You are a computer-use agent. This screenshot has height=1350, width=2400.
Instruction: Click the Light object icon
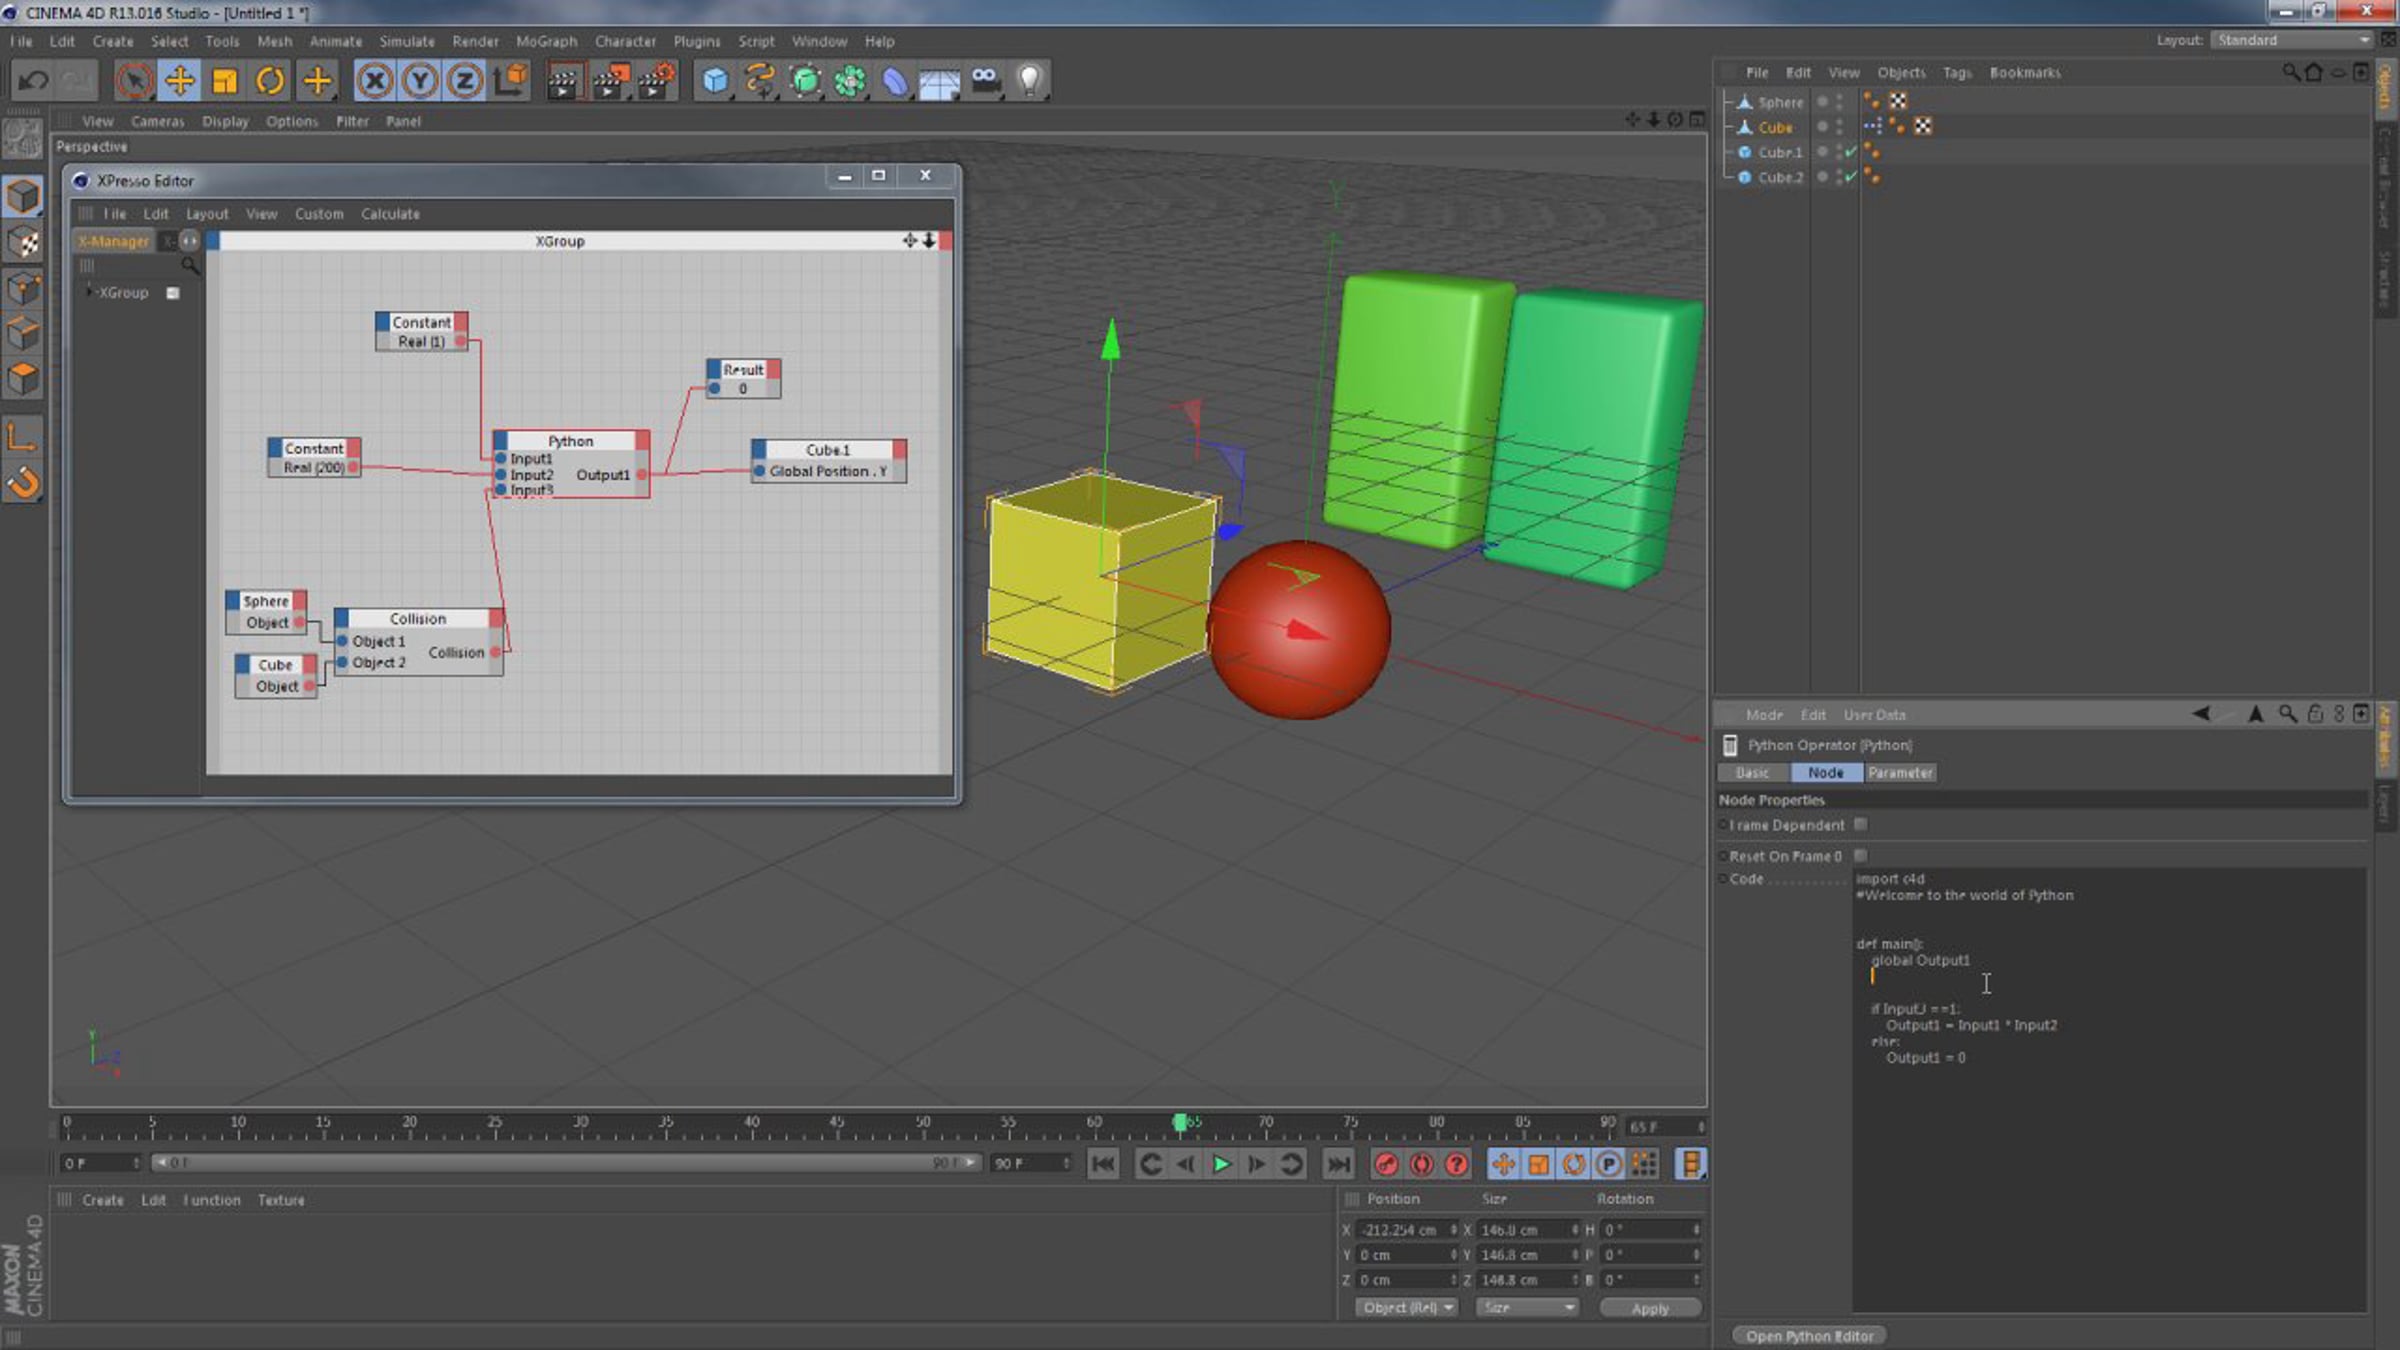pos(1030,81)
